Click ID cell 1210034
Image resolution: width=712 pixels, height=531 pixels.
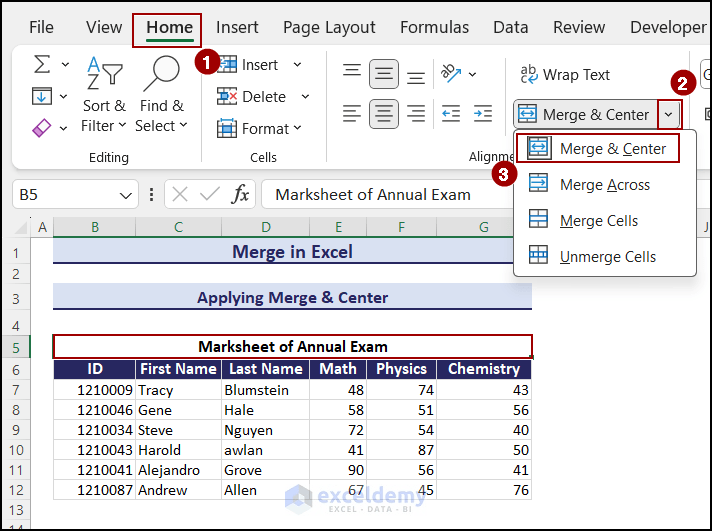point(94,430)
